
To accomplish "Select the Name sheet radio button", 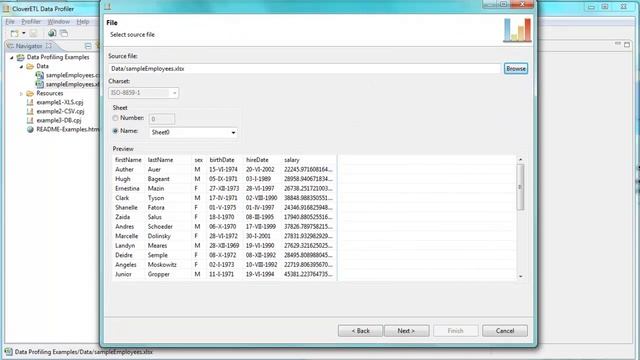I will click(x=116, y=131).
